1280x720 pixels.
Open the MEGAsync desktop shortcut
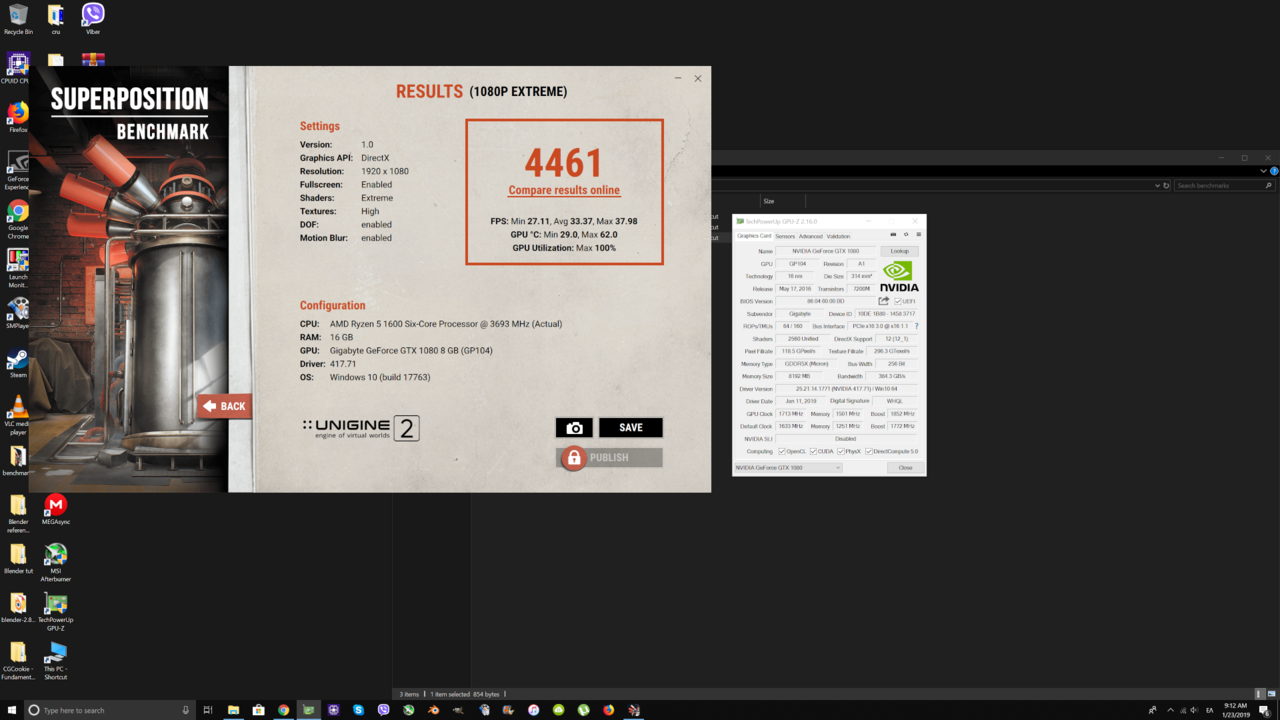56,509
